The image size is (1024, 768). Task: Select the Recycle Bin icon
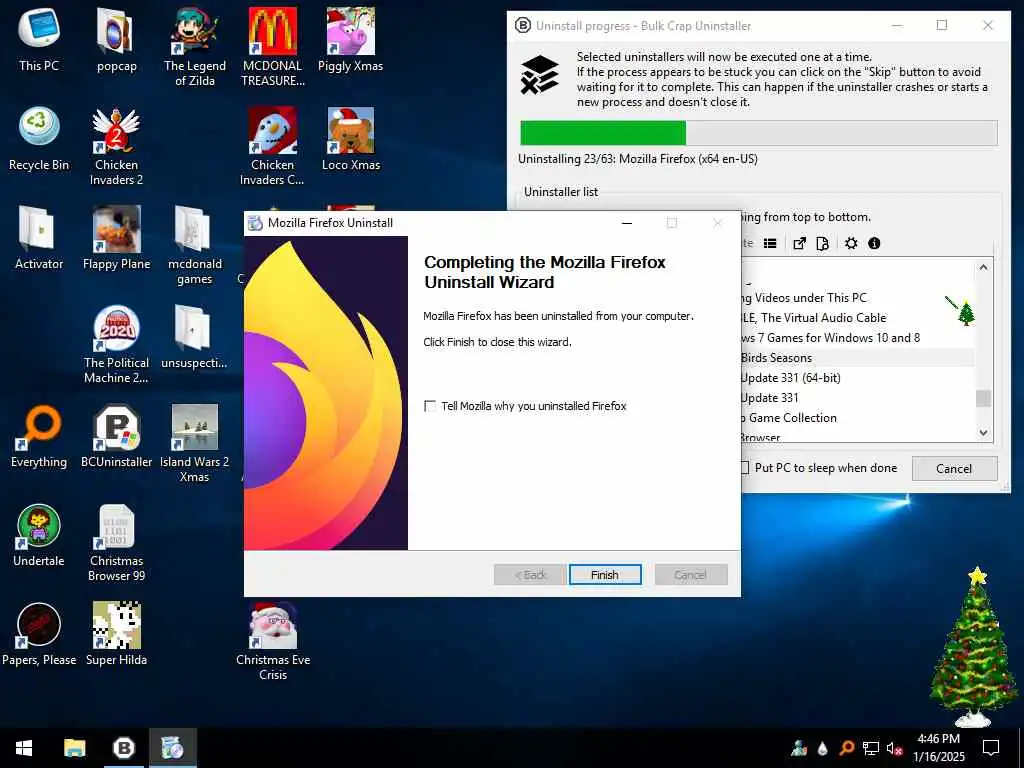[x=39, y=139]
